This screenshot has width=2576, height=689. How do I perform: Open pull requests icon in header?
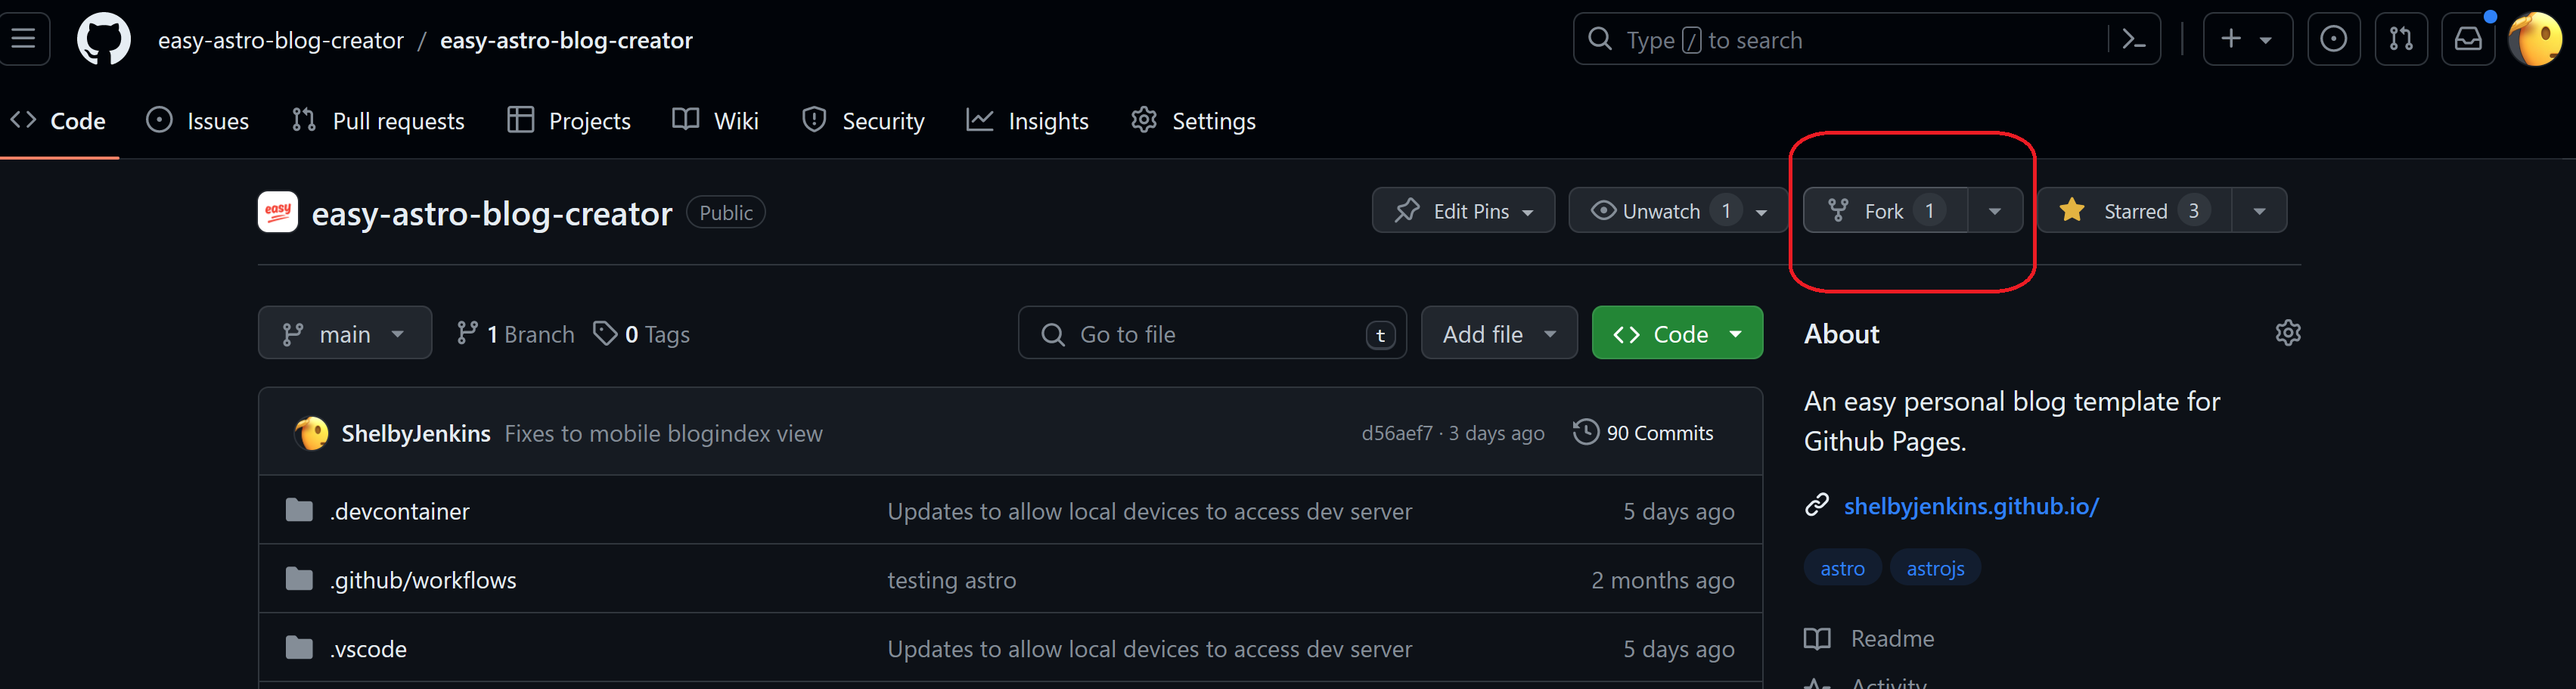point(2400,40)
